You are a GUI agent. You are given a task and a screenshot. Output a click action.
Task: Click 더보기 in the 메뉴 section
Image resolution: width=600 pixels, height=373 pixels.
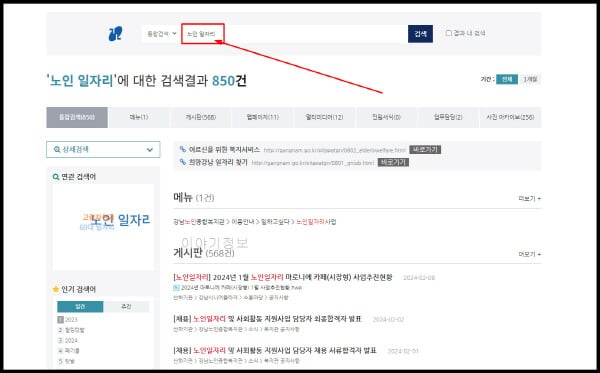pyautogui.click(x=530, y=199)
